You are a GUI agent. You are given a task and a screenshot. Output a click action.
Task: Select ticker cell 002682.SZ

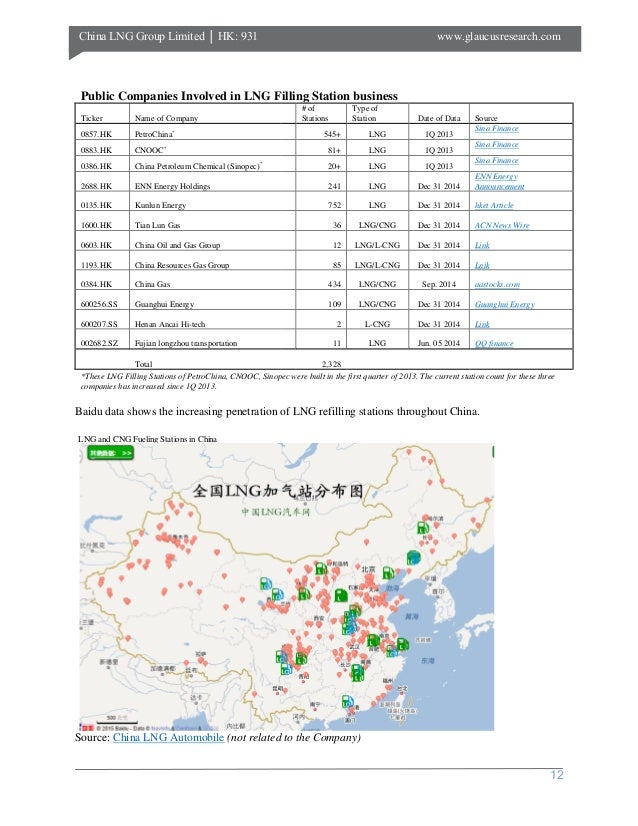point(99,343)
